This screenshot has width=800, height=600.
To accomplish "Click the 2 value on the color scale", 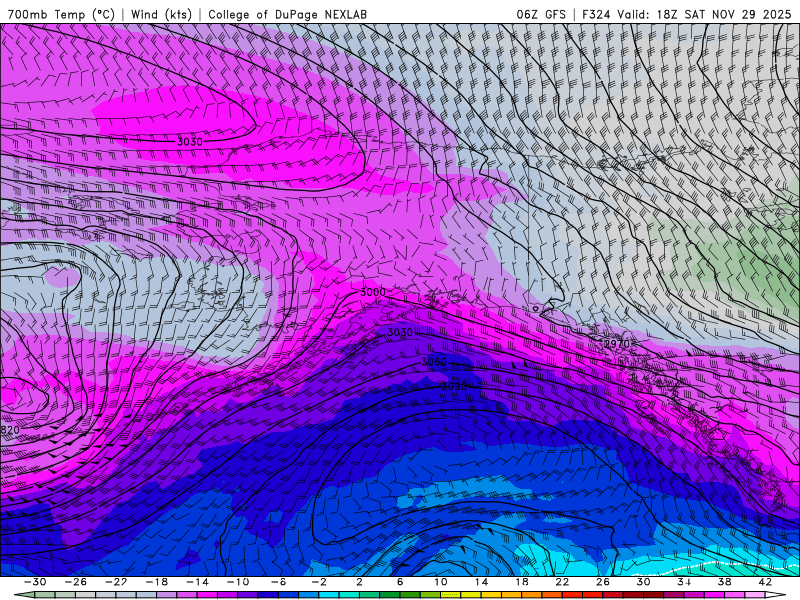I will pos(359,582).
